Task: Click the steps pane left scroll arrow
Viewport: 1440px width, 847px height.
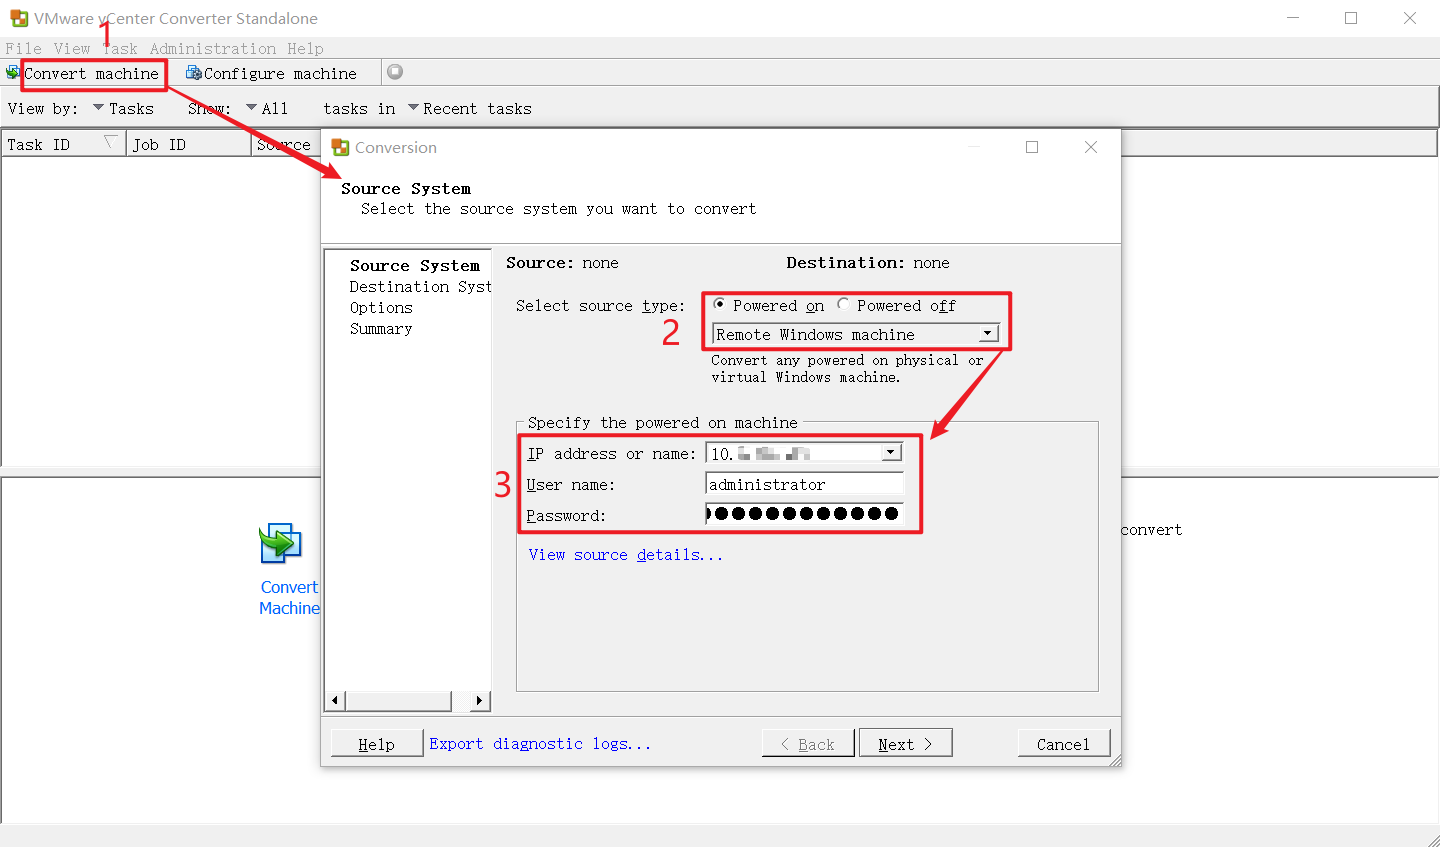Action: [336, 700]
